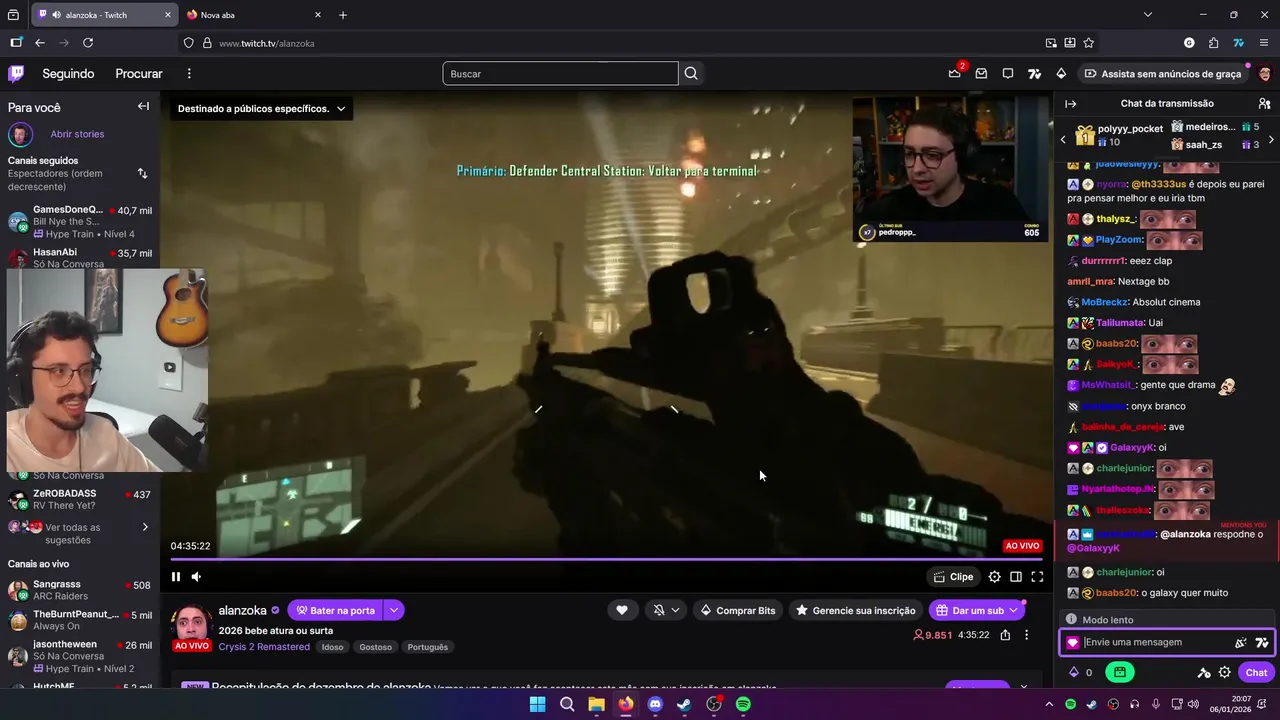Image resolution: width=1280 pixels, height=720 pixels.
Task: Click the Idoso tag
Action: click(x=333, y=647)
